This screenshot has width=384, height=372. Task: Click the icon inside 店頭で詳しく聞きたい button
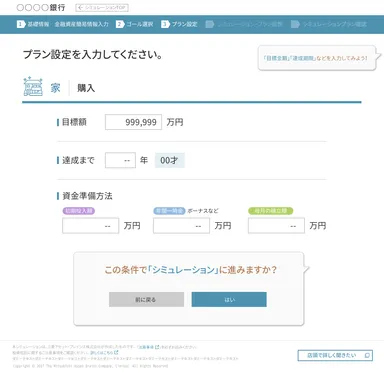[367, 355]
